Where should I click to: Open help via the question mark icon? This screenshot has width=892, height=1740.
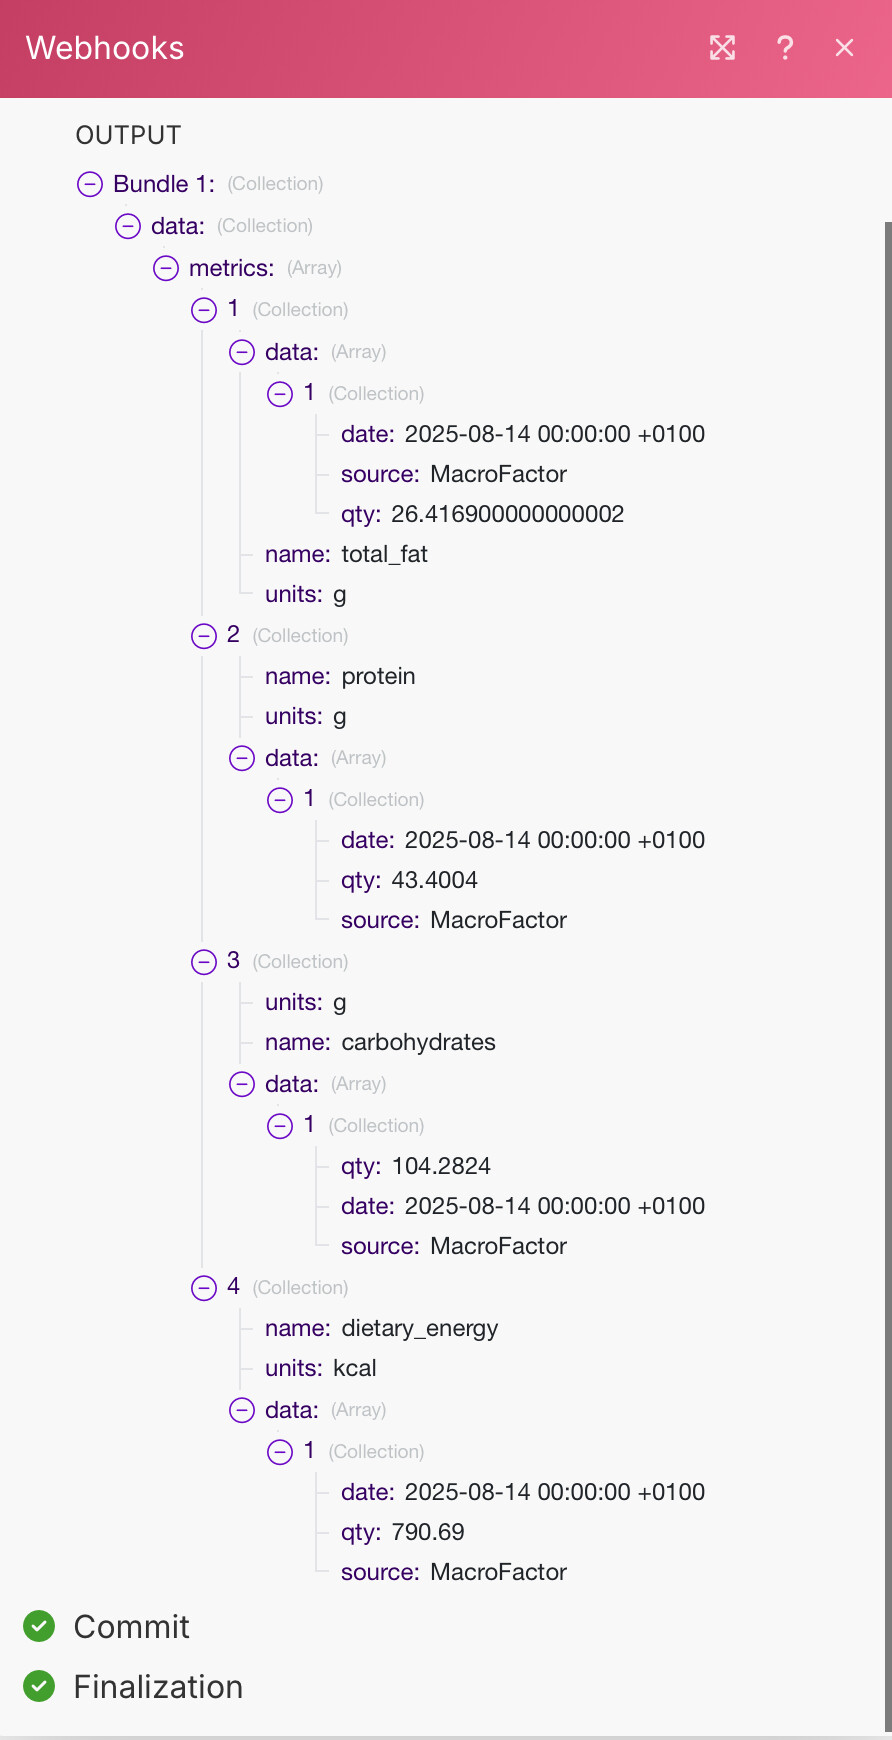coord(785,48)
